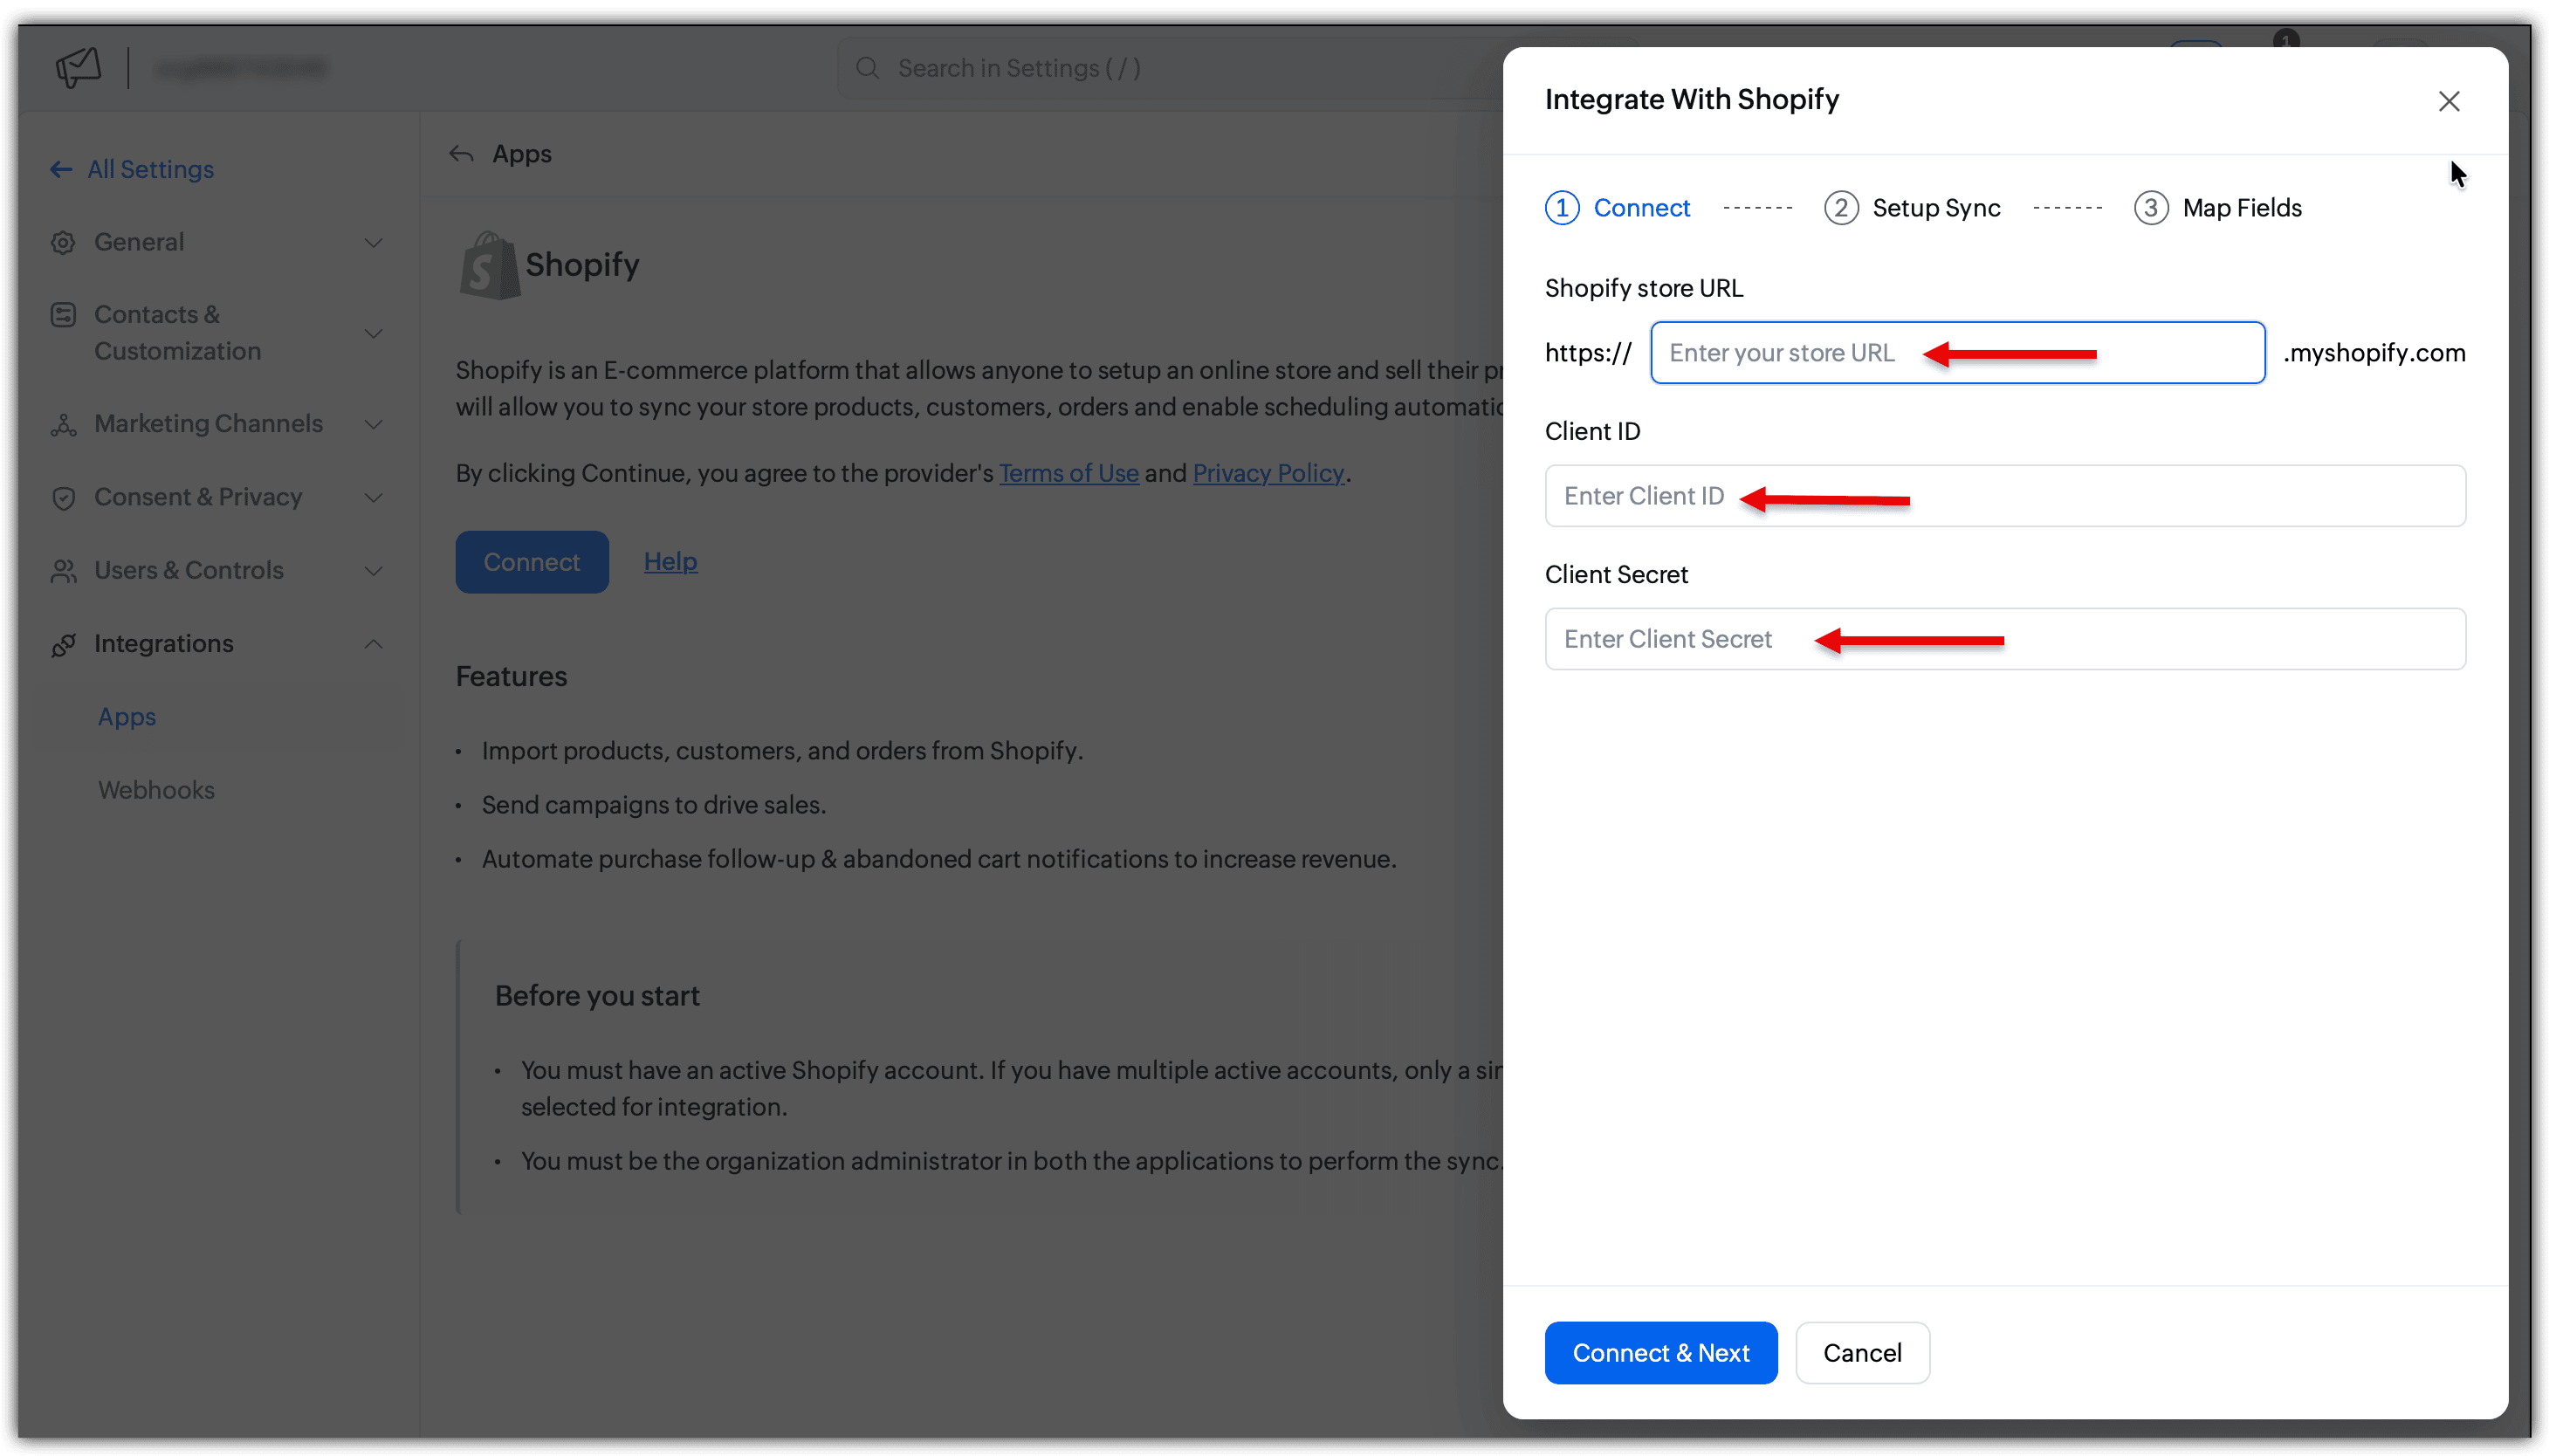Select step 3 Map Fields
Screen dimensions: 2556x1456
click(x=2217, y=208)
